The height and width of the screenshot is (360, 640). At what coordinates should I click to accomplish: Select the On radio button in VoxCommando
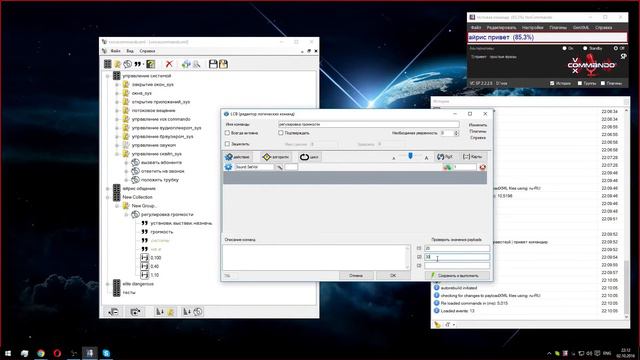tap(564, 48)
